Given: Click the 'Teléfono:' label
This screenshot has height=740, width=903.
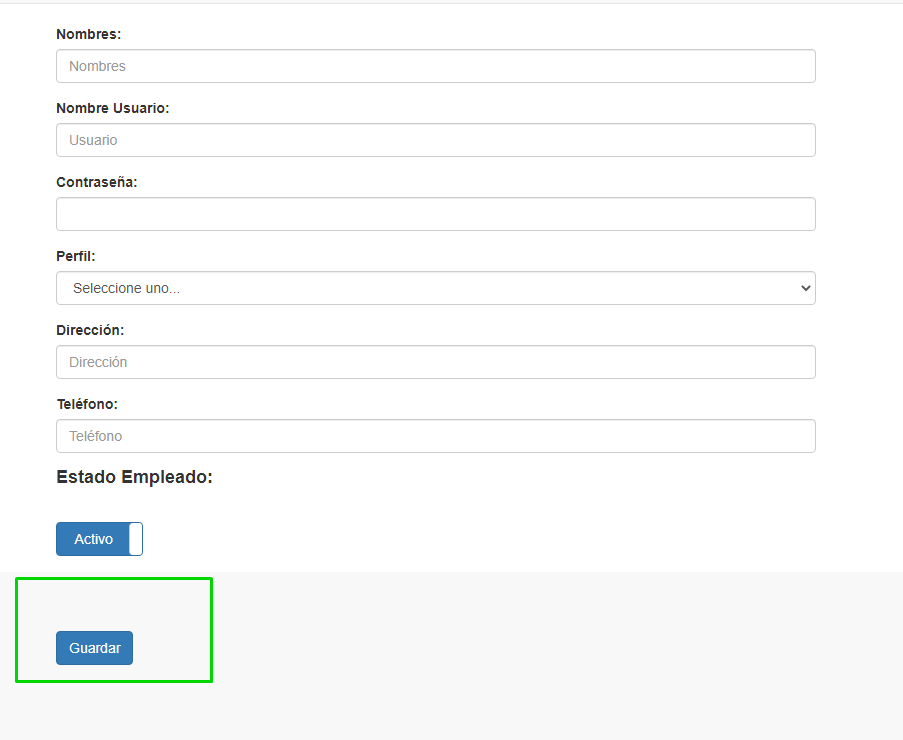Looking at the screenshot, I should click(x=87, y=404).
